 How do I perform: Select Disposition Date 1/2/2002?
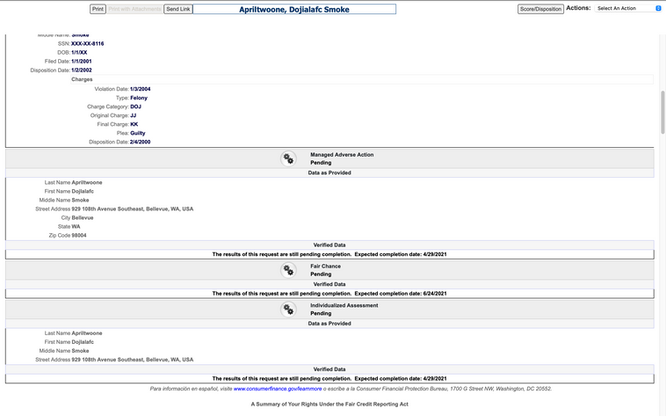click(82, 71)
